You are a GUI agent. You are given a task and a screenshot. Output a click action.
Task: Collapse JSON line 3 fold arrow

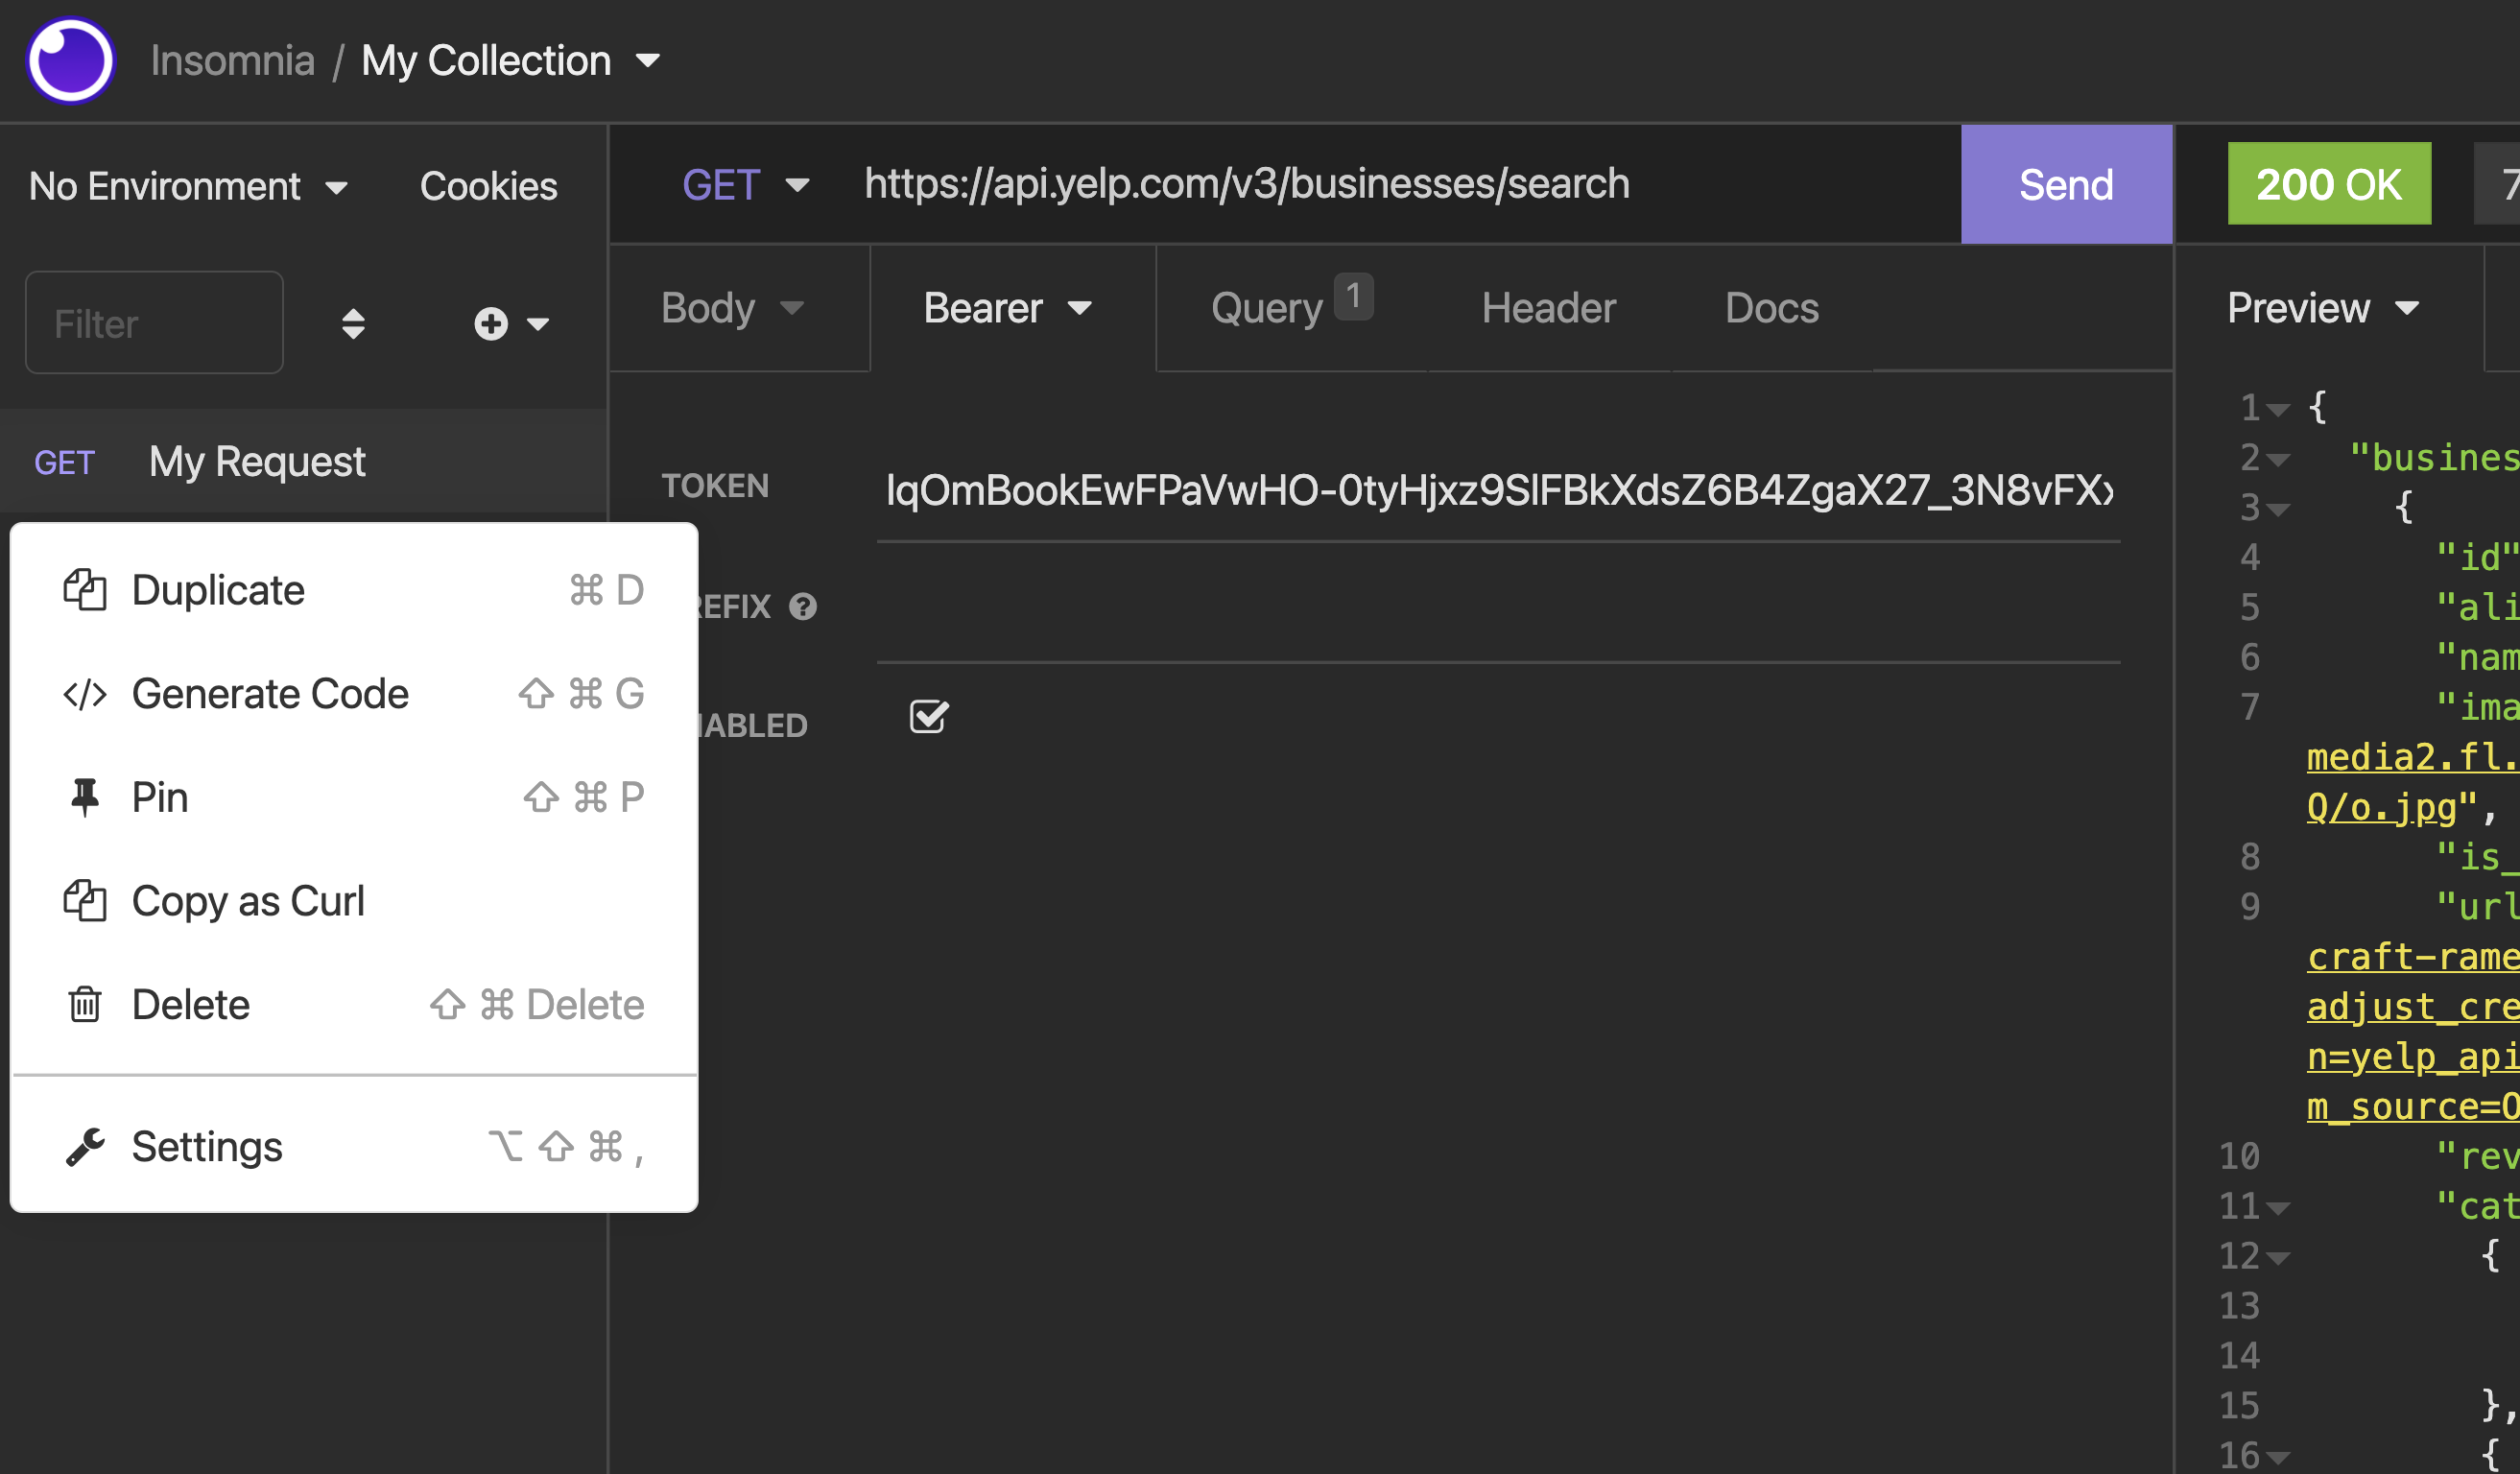click(2278, 510)
